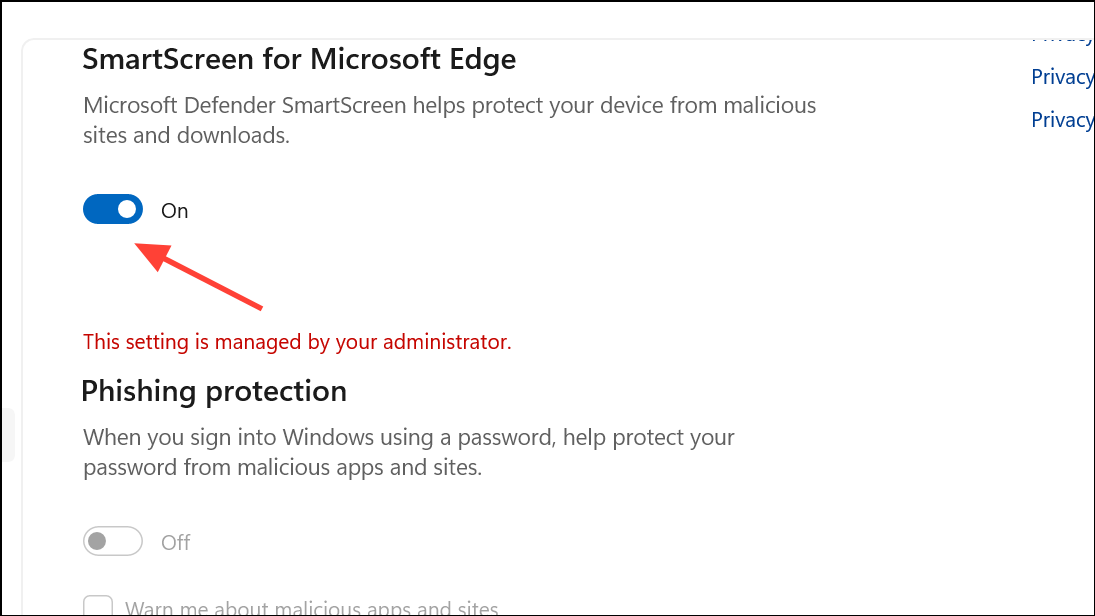Click the red administrator-managed warning text

297,342
